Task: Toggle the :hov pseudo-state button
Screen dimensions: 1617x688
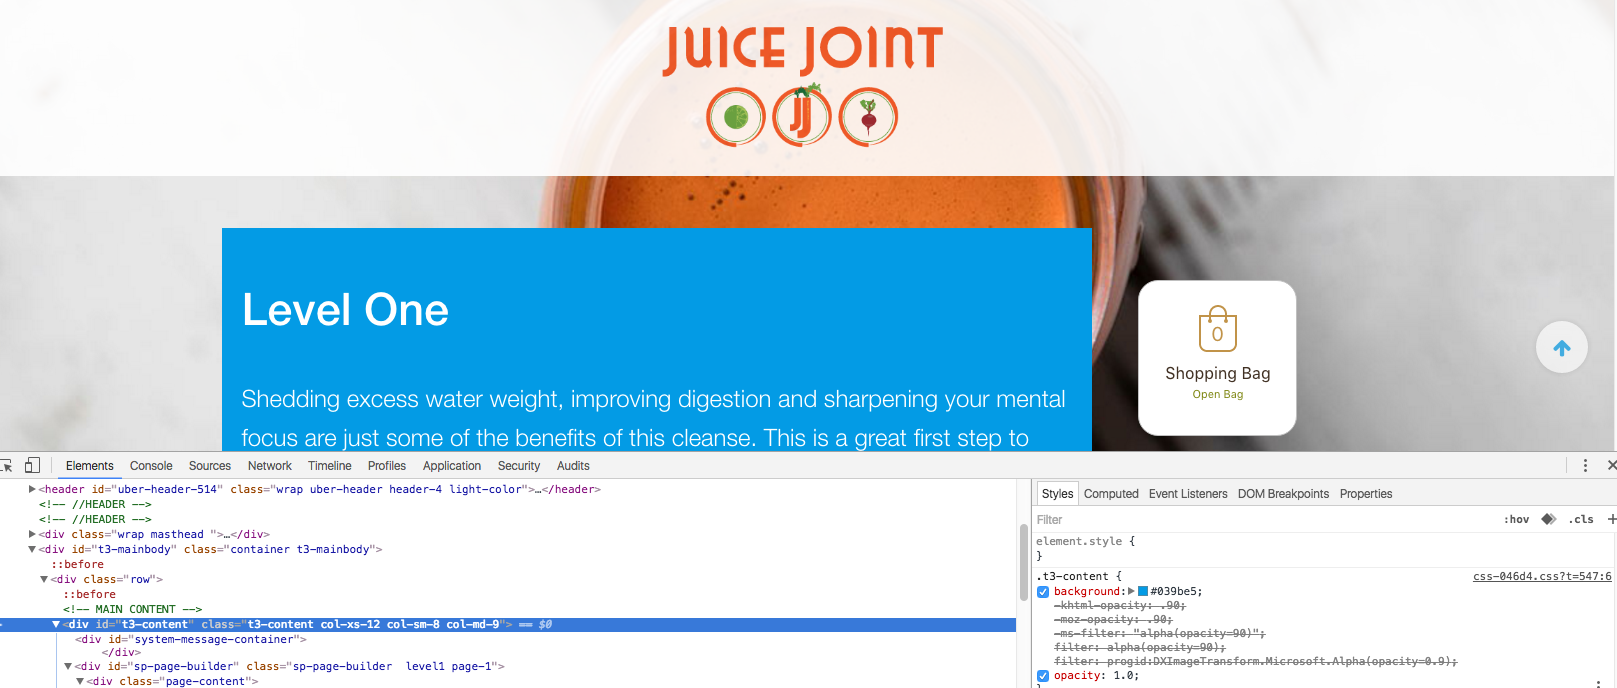Action: (1516, 519)
